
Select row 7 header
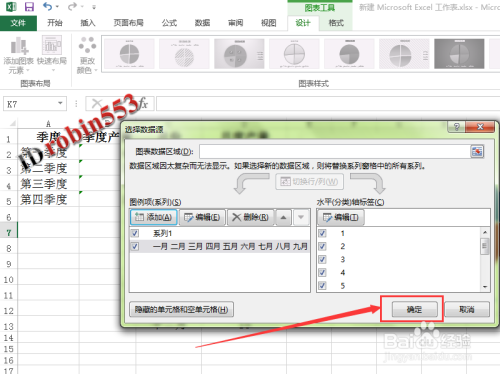coord(9,233)
